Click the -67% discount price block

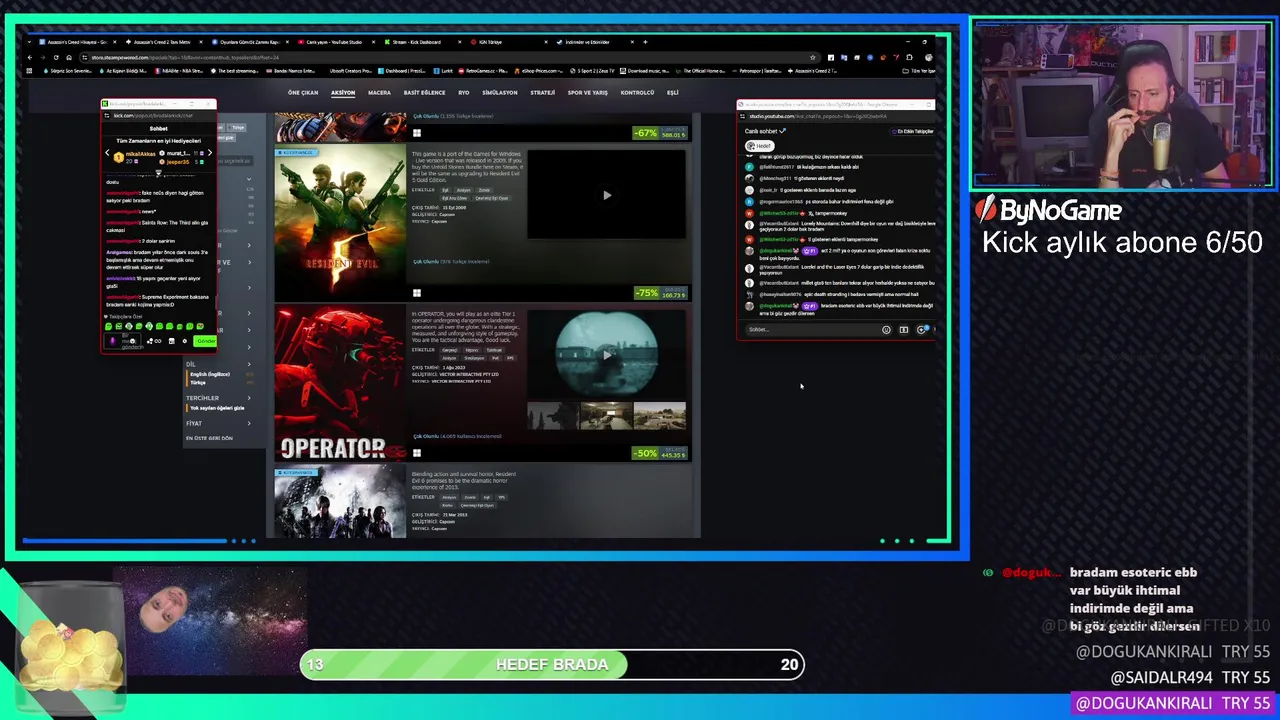(x=660, y=133)
